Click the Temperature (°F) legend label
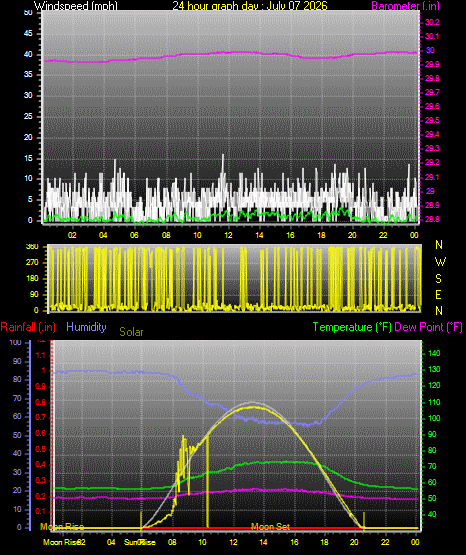 pyautogui.click(x=352, y=327)
